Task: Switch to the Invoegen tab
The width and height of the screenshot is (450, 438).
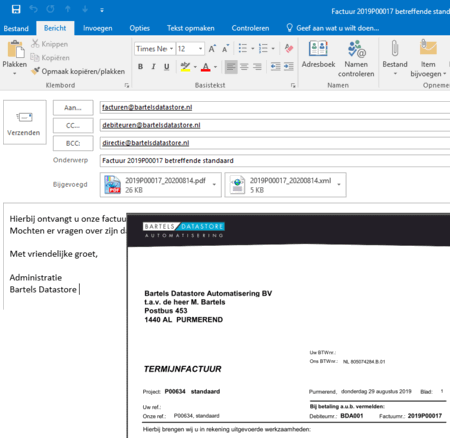Action: [98, 28]
